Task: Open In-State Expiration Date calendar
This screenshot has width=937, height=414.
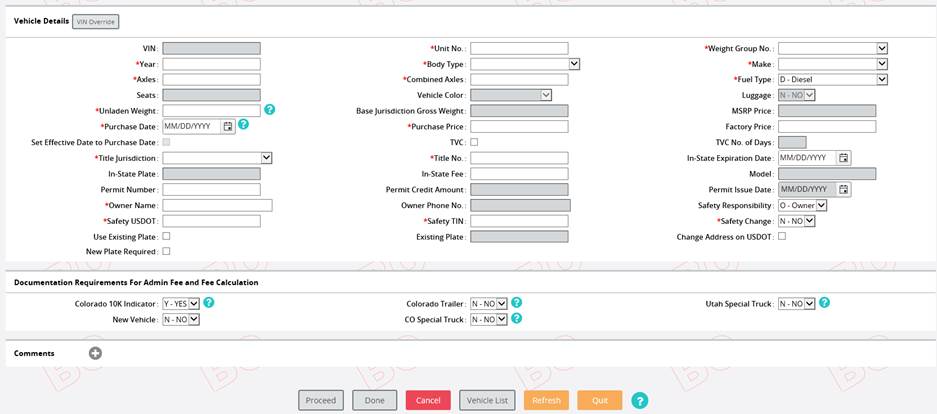Action: click(844, 158)
